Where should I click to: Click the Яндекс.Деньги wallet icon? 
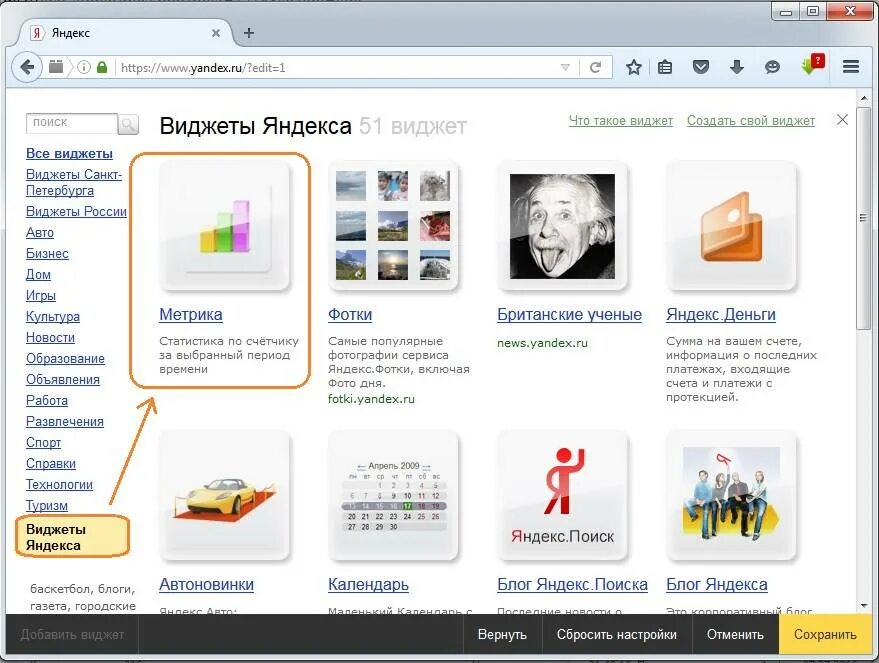(x=732, y=226)
